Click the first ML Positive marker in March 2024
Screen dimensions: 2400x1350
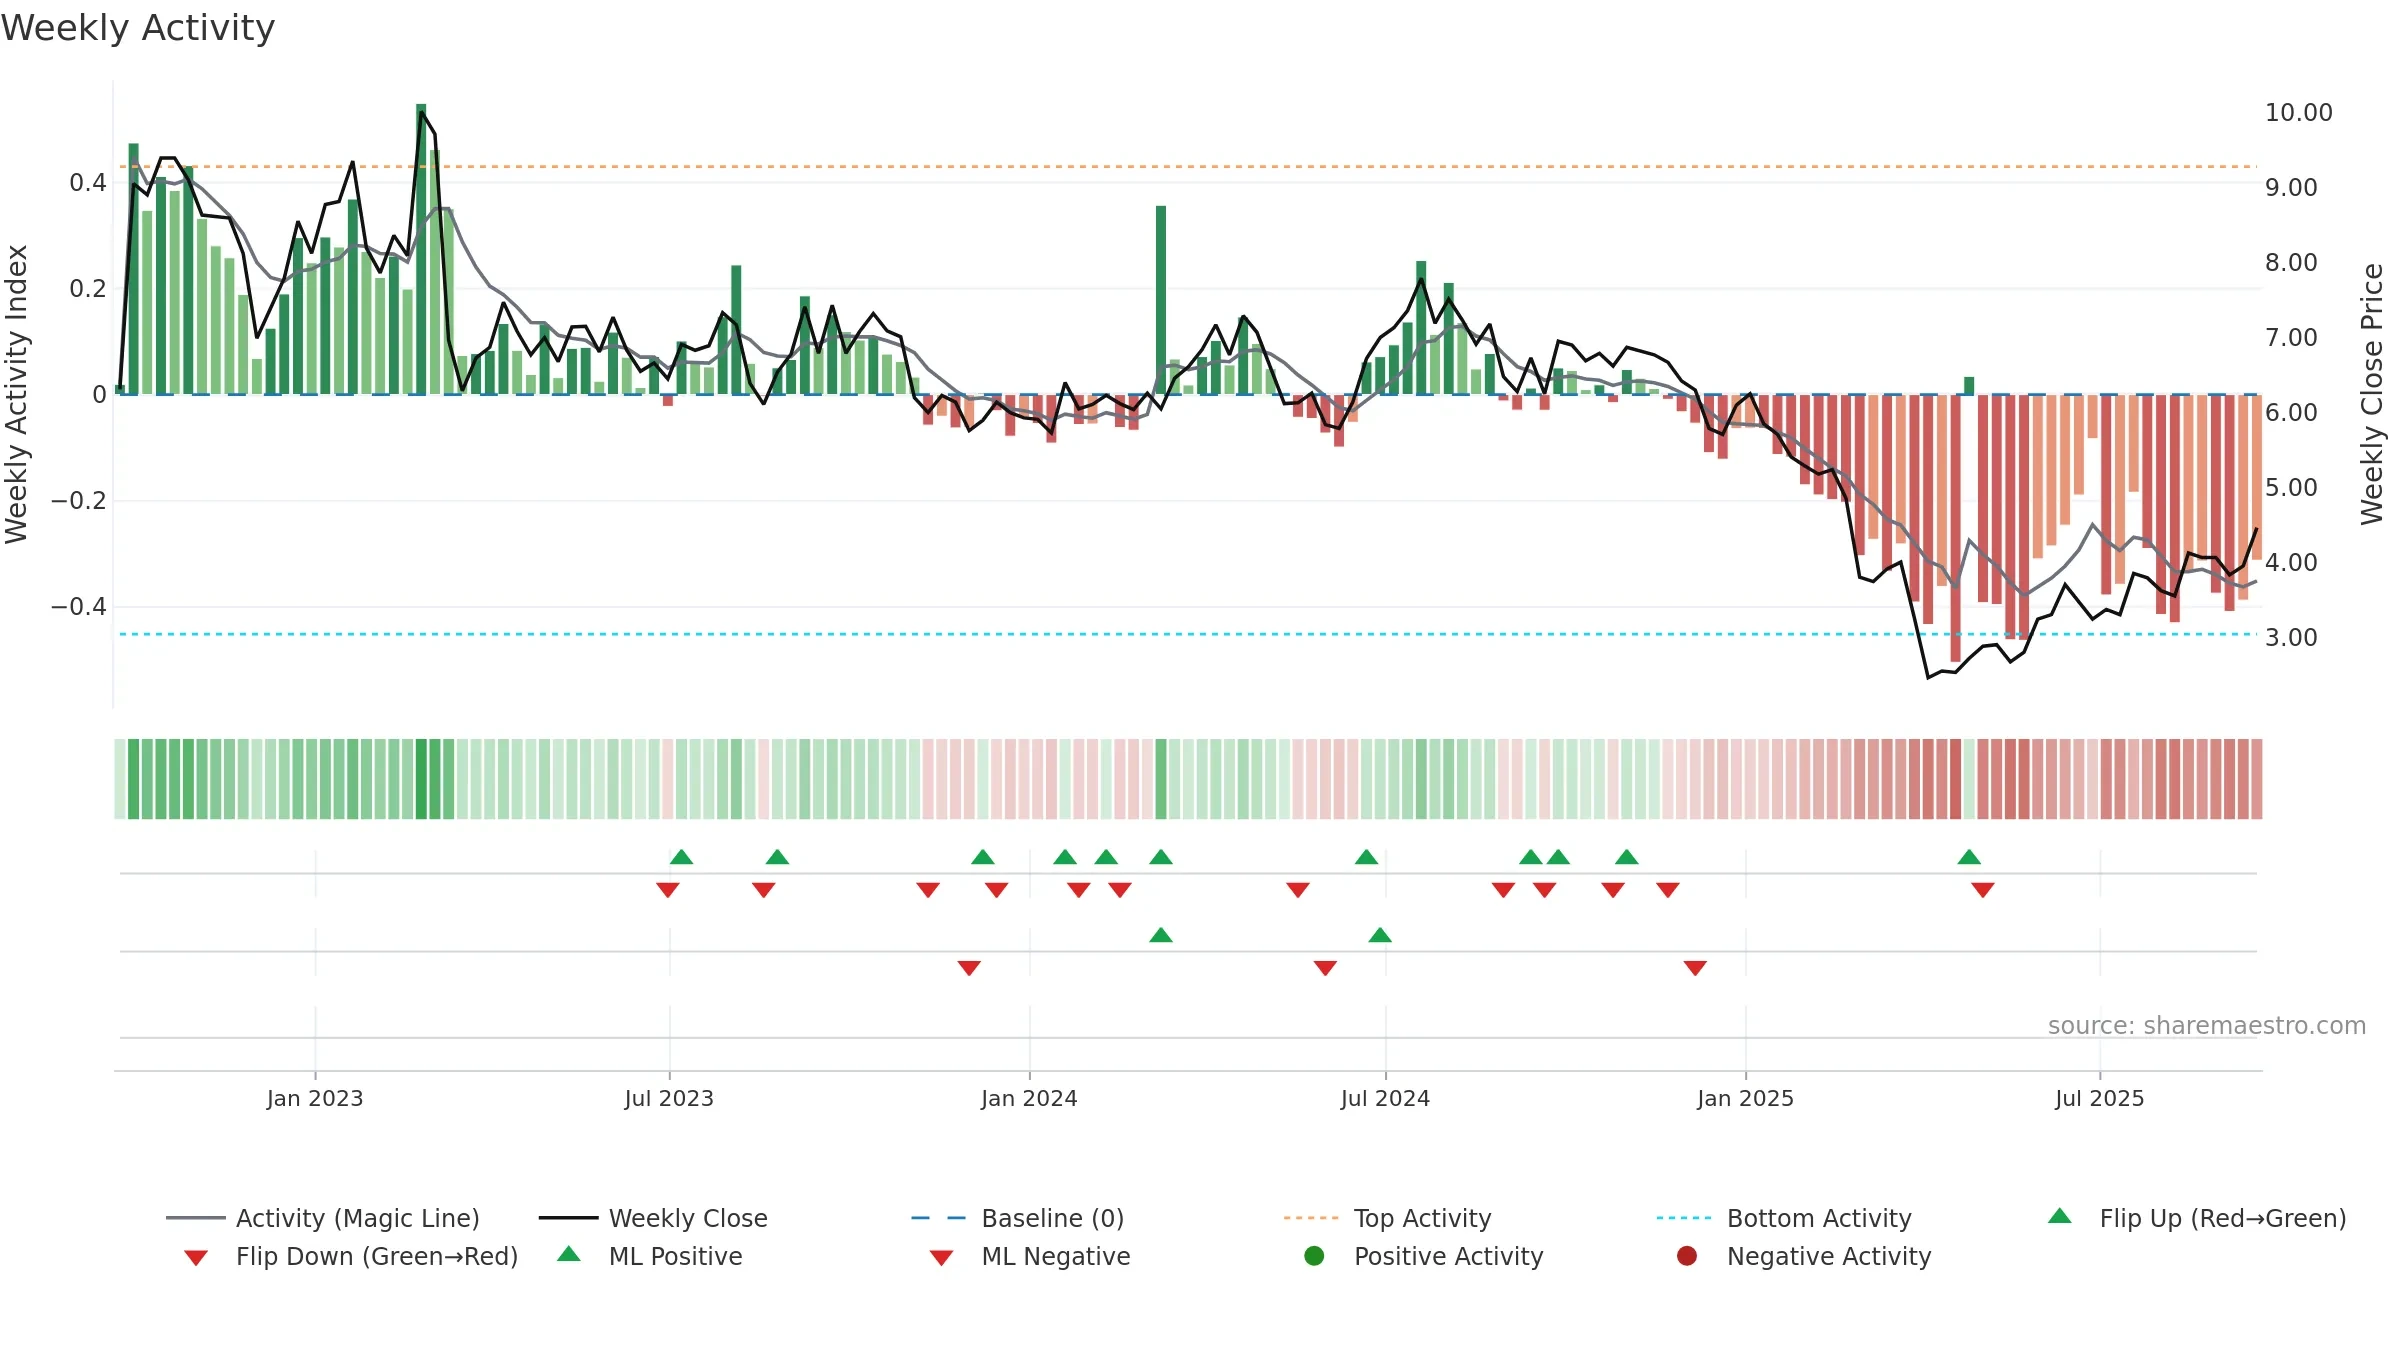(1161, 935)
